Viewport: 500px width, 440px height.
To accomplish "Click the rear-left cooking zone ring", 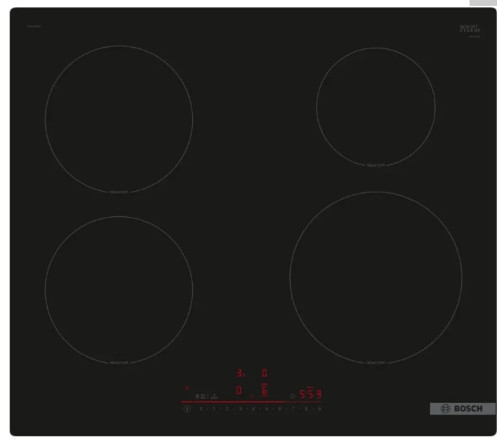I will tap(119, 119).
